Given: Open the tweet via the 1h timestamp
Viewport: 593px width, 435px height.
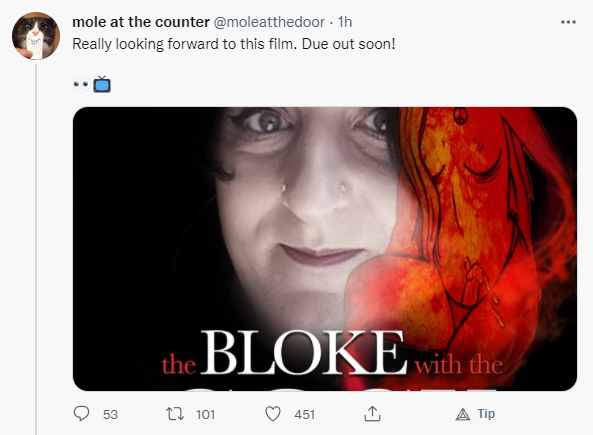Looking at the screenshot, I should click(x=345, y=22).
